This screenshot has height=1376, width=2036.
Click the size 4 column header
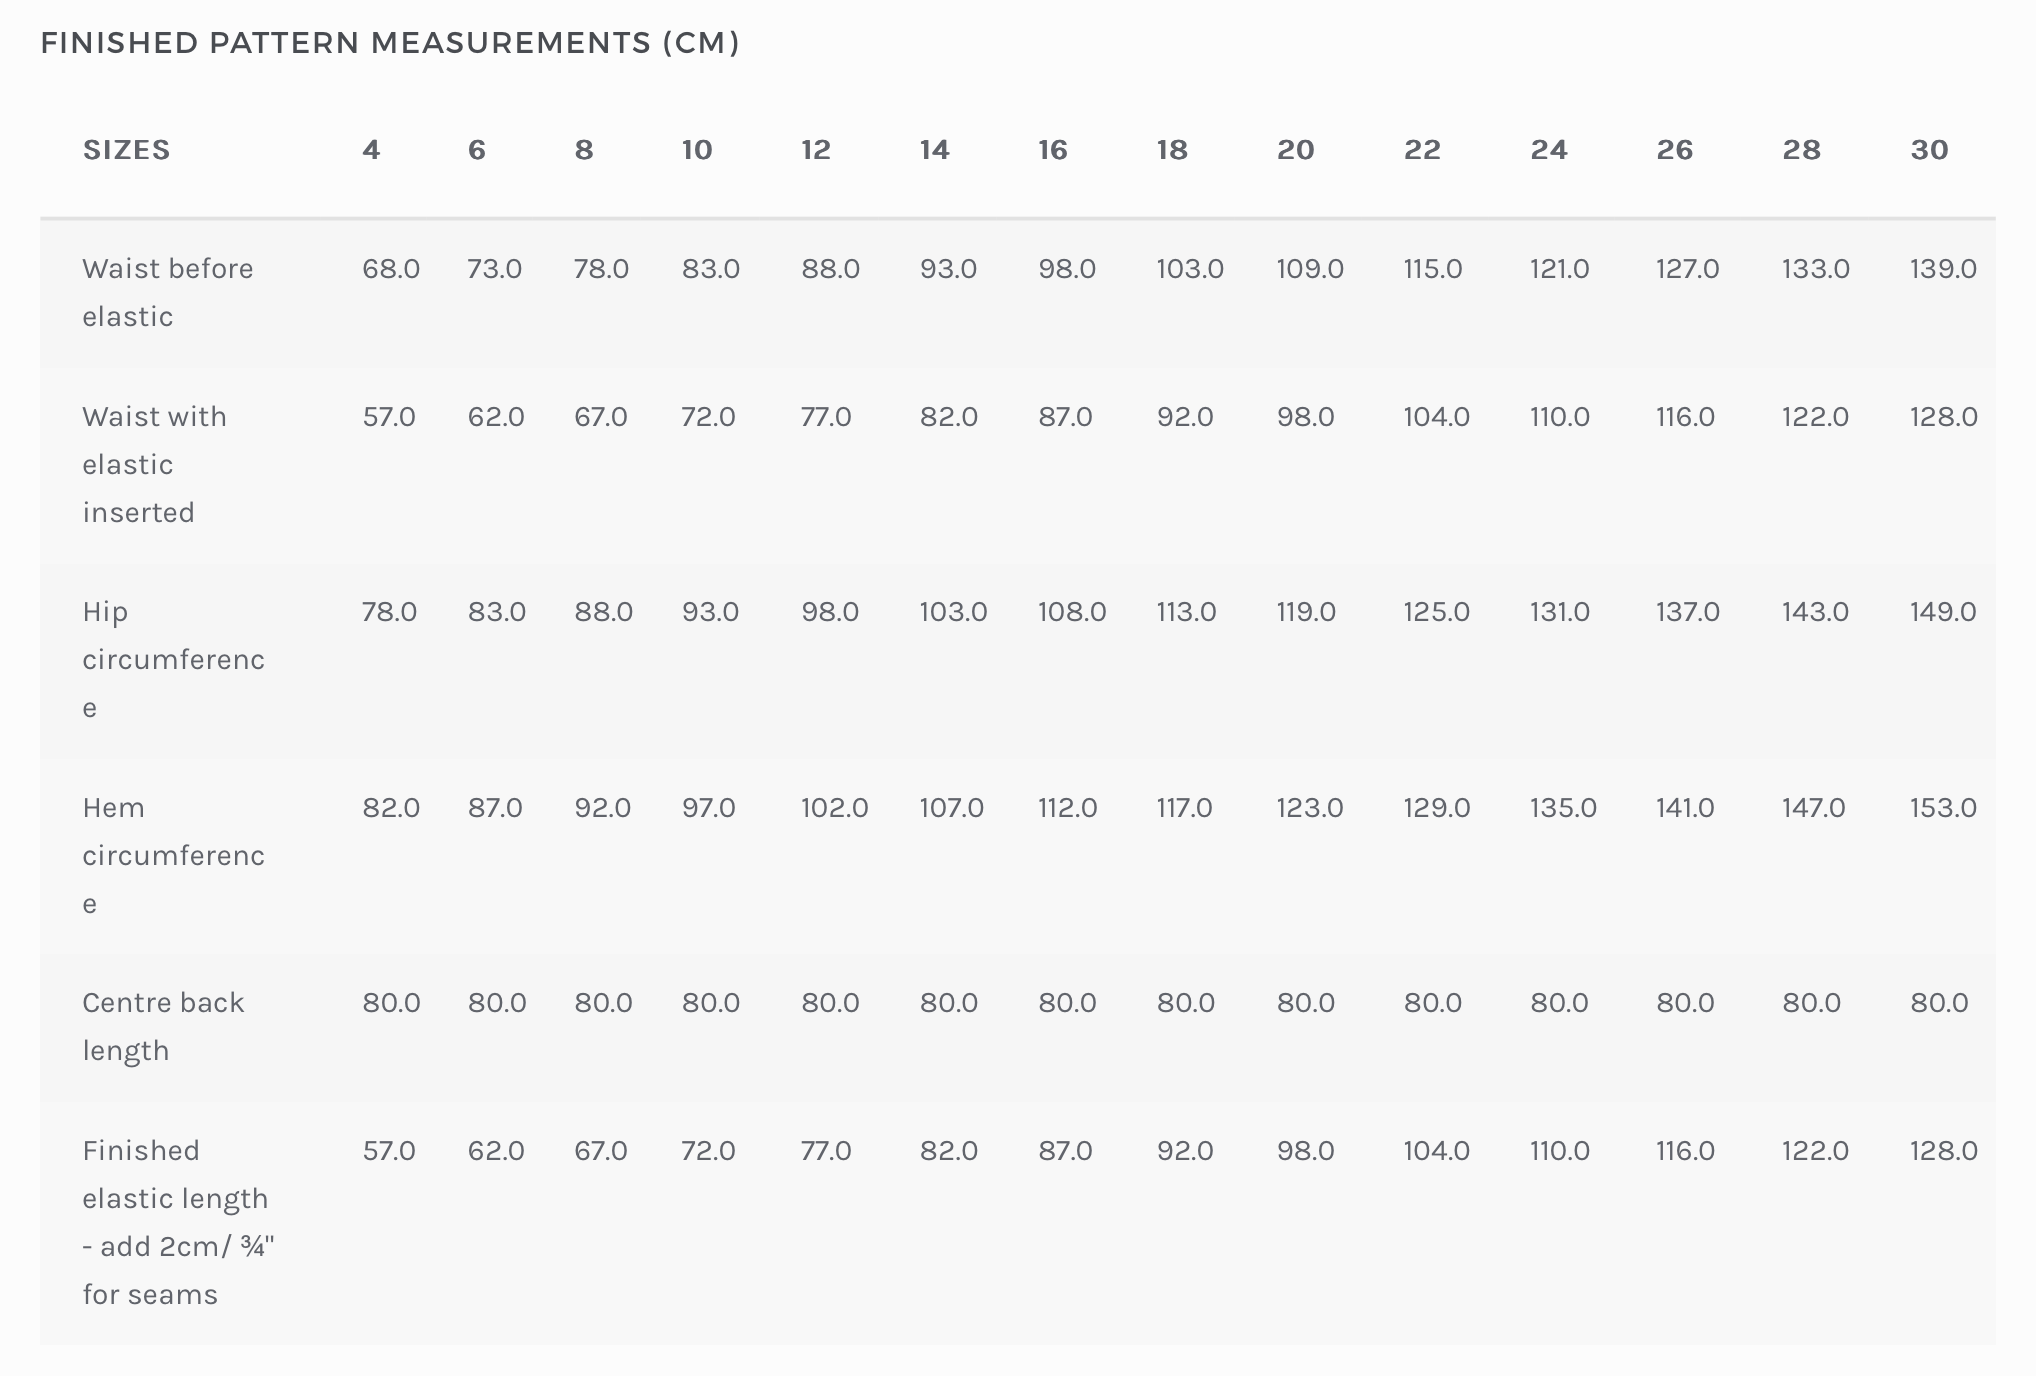(x=371, y=150)
